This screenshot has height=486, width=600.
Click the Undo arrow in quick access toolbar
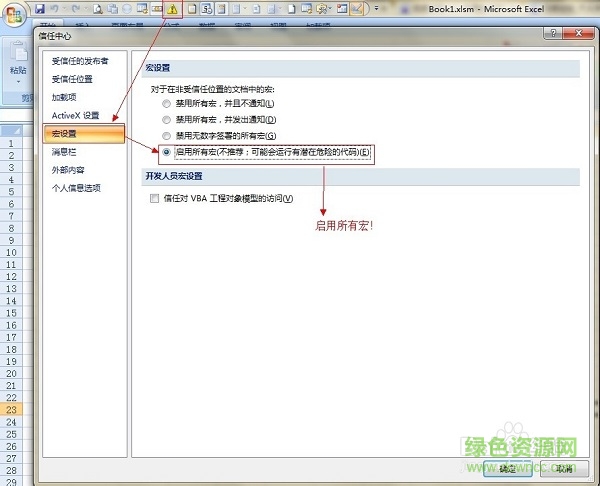pyautogui.click(x=55, y=9)
